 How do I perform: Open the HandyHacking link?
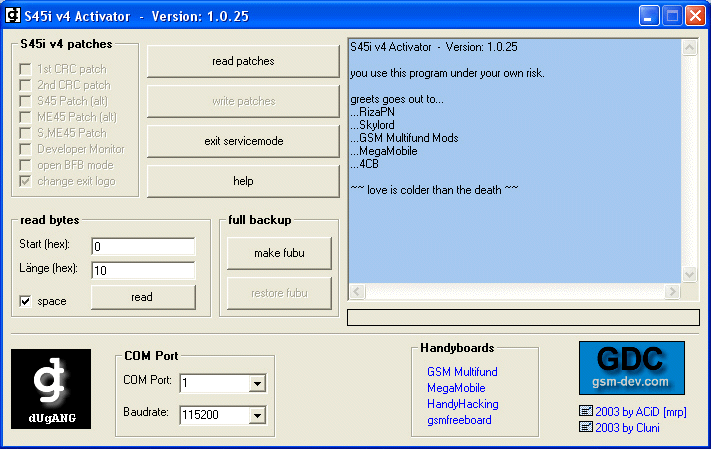pyautogui.click(x=463, y=404)
